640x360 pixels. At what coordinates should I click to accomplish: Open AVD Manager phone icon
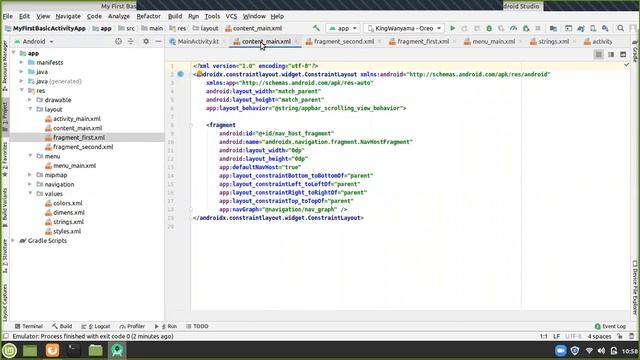(593, 28)
